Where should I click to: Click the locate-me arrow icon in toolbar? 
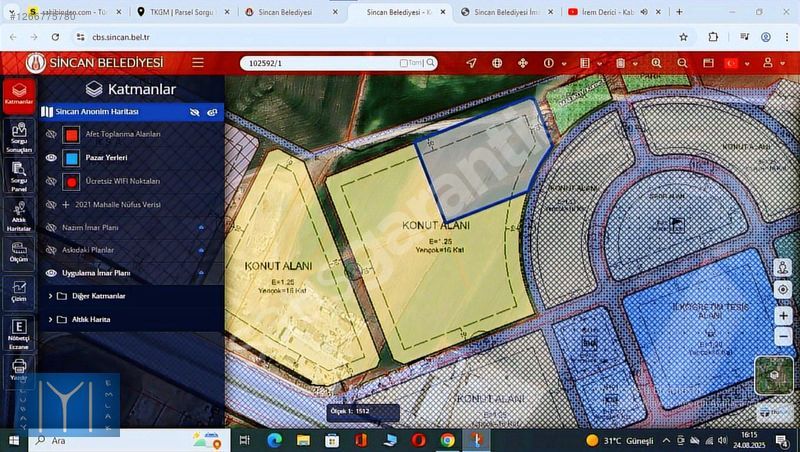(472, 63)
